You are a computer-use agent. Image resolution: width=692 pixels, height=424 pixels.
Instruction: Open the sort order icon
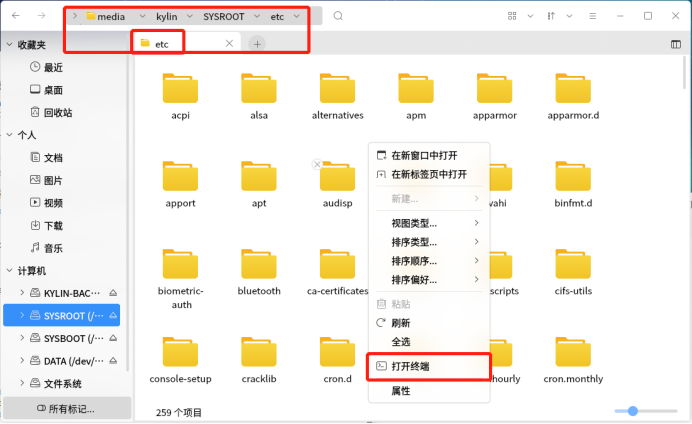551,16
